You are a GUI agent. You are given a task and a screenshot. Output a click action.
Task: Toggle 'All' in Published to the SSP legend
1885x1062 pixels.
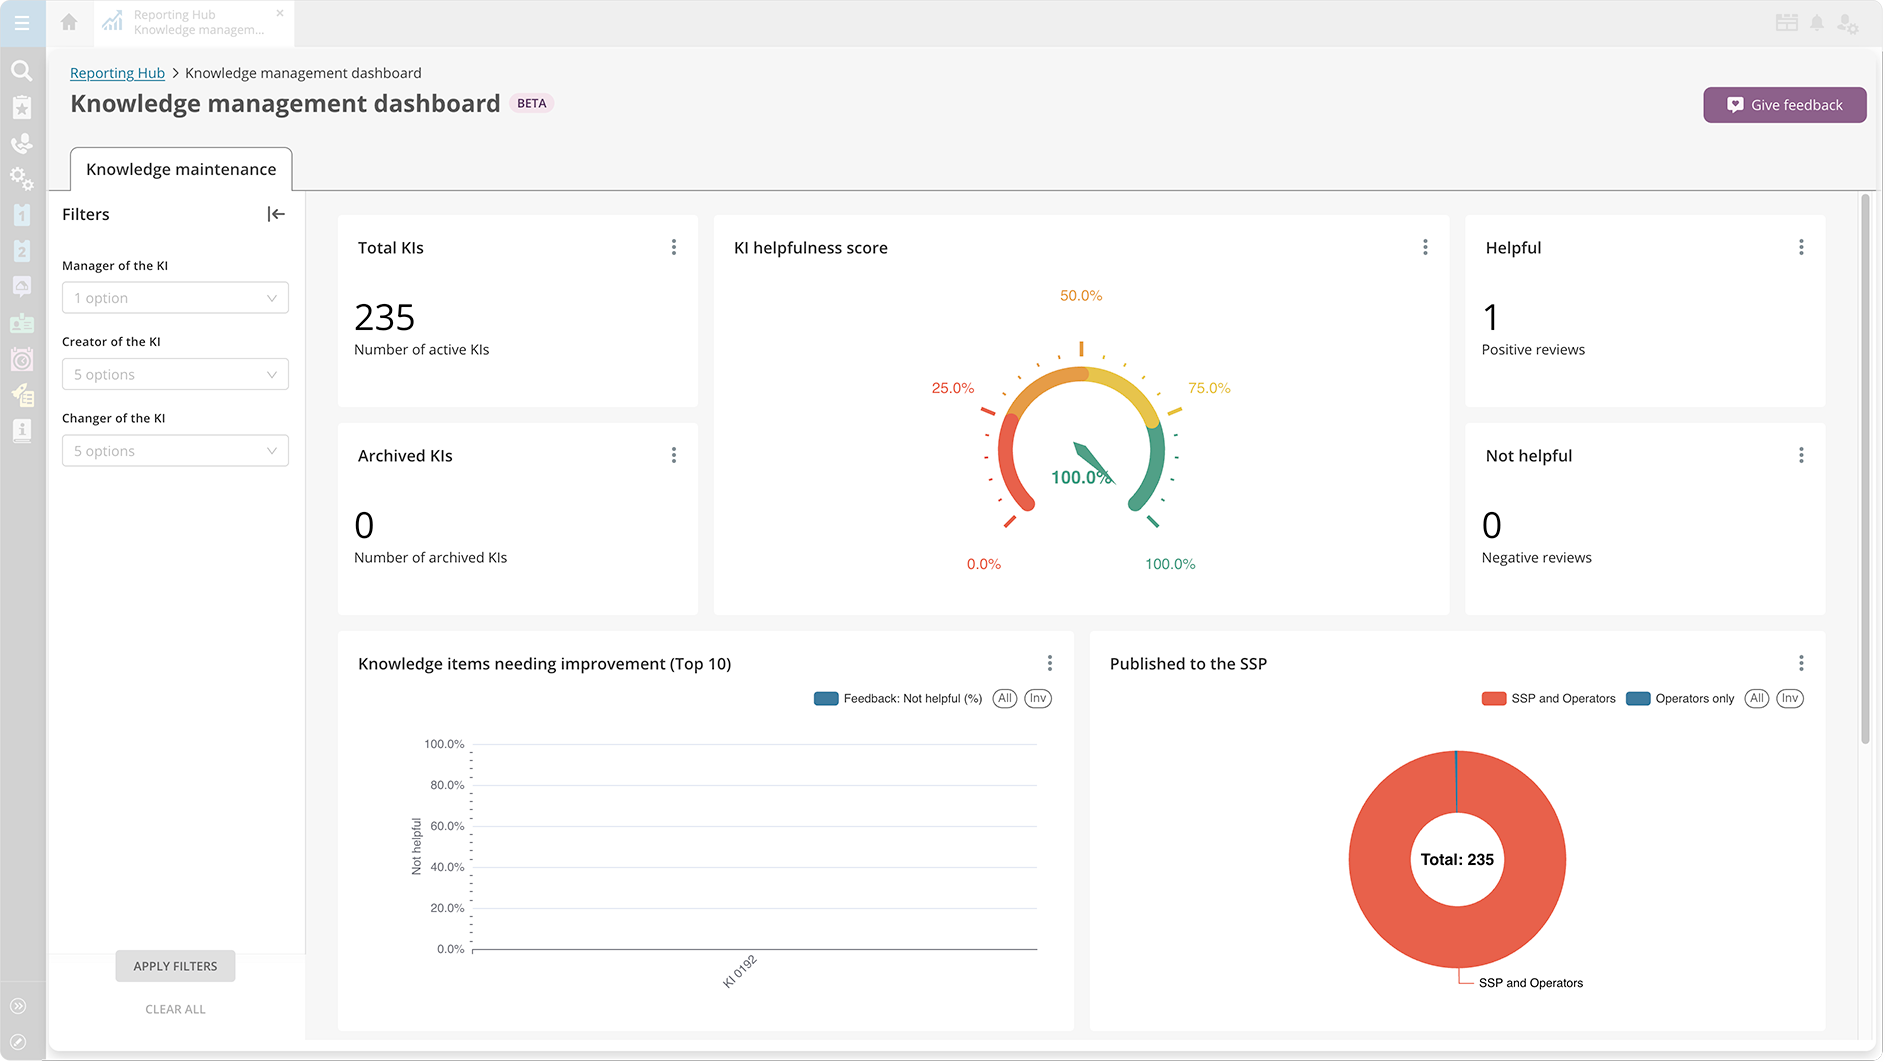point(1756,698)
